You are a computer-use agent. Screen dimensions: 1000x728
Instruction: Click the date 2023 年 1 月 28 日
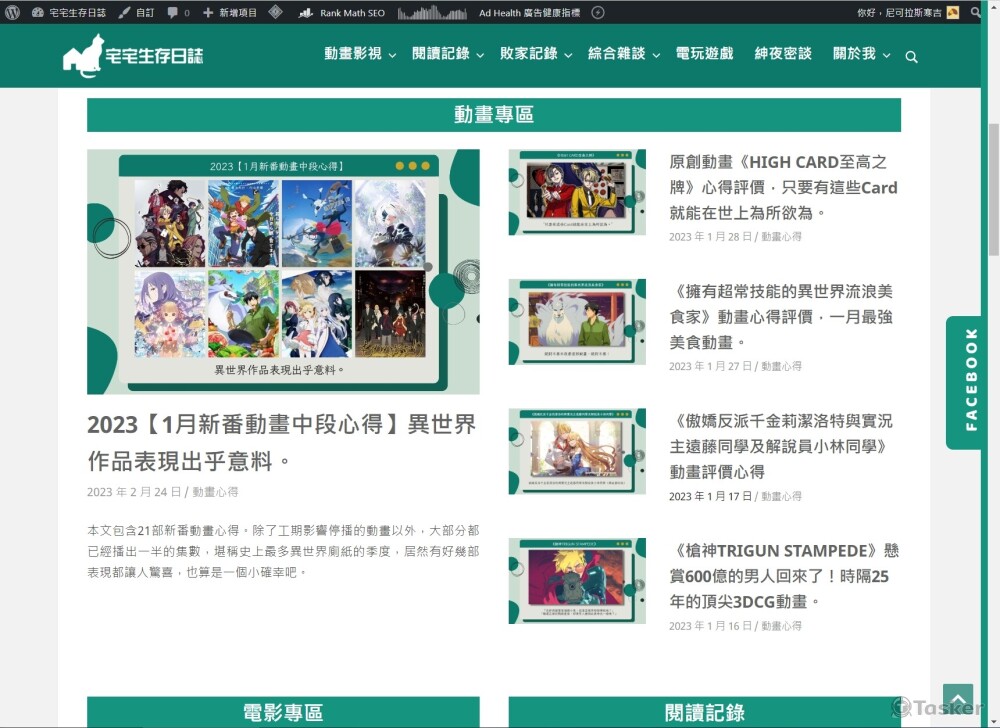(710, 237)
